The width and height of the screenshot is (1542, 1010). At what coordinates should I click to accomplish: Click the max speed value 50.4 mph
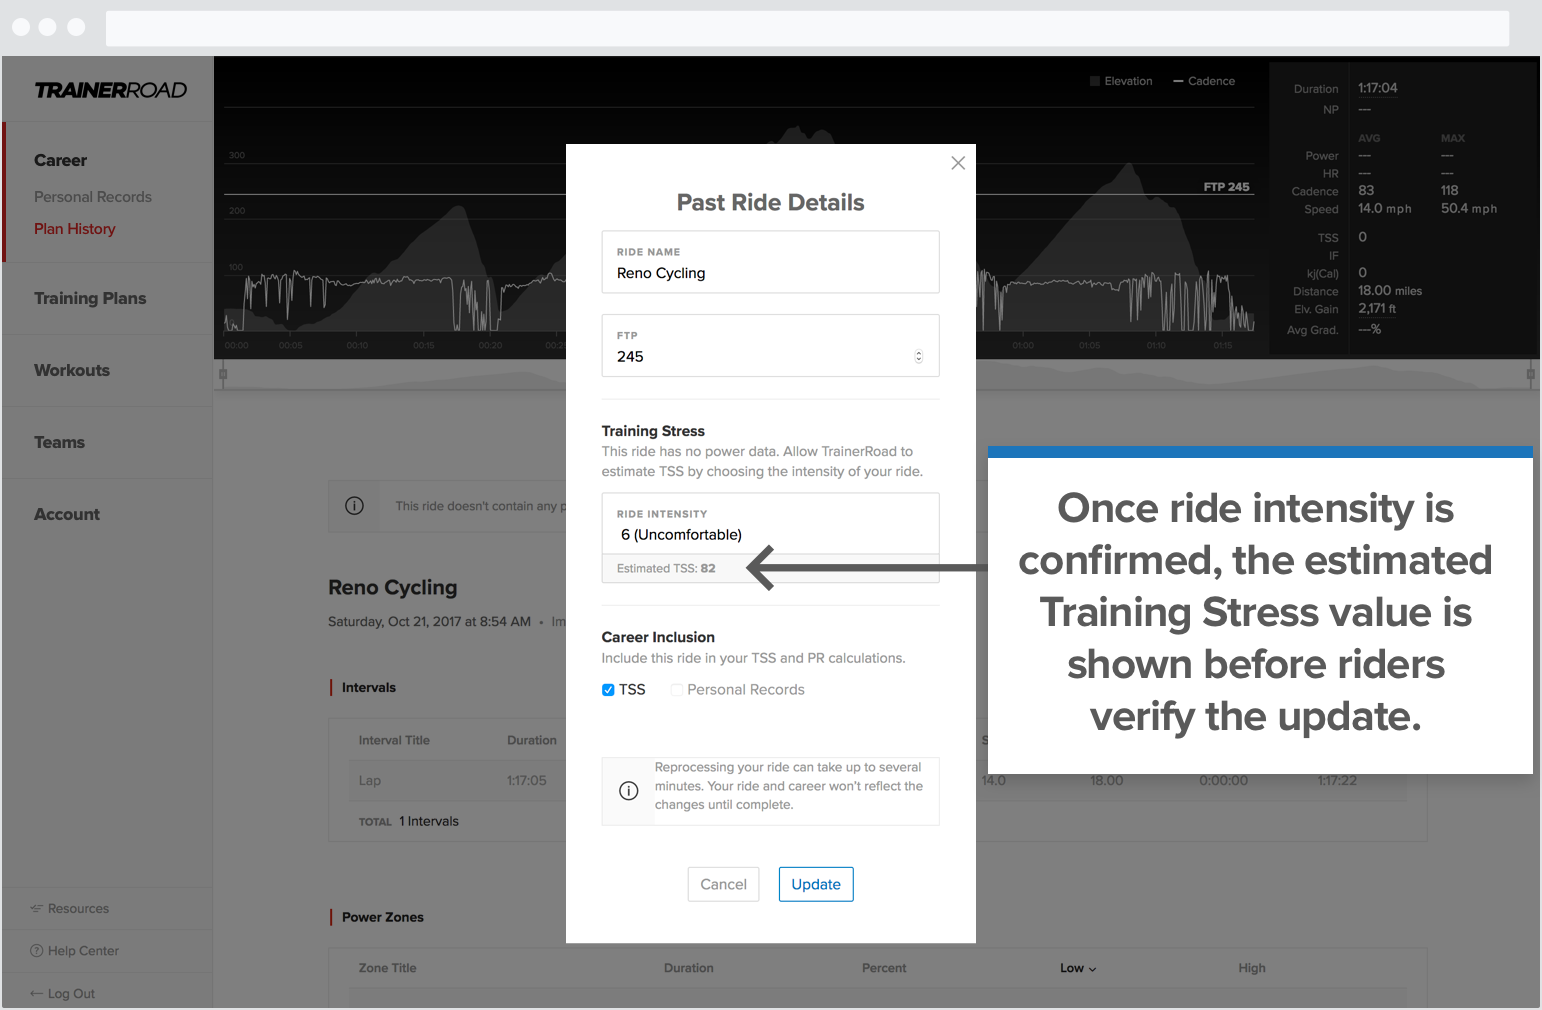click(1469, 209)
